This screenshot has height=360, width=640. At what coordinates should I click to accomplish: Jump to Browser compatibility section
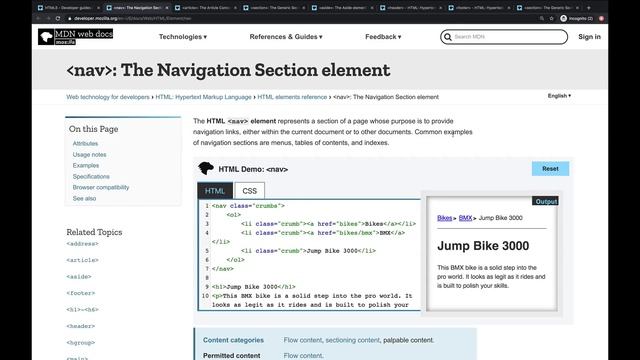click(101, 187)
